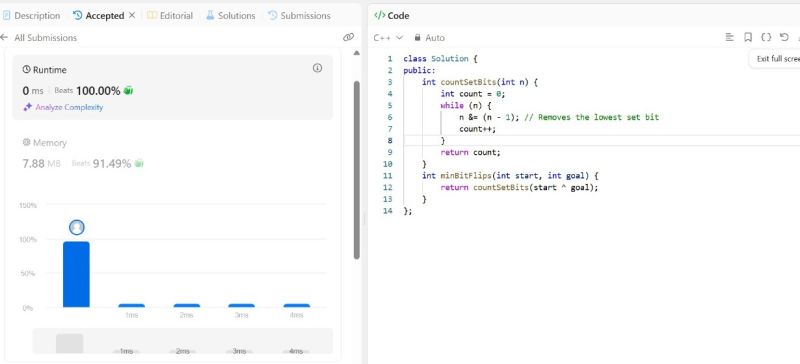The width and height of the screenshot is (800, 364).
Task: Click the 4ms bar in the chart
Action: coord(296,306)
